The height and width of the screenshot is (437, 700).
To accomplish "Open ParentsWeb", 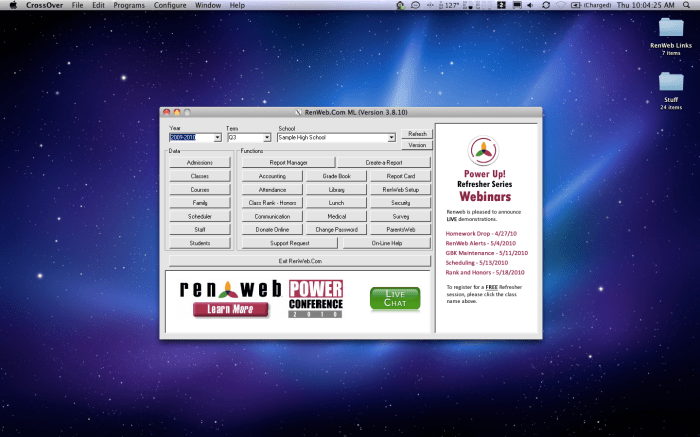I will pos(400,229).
